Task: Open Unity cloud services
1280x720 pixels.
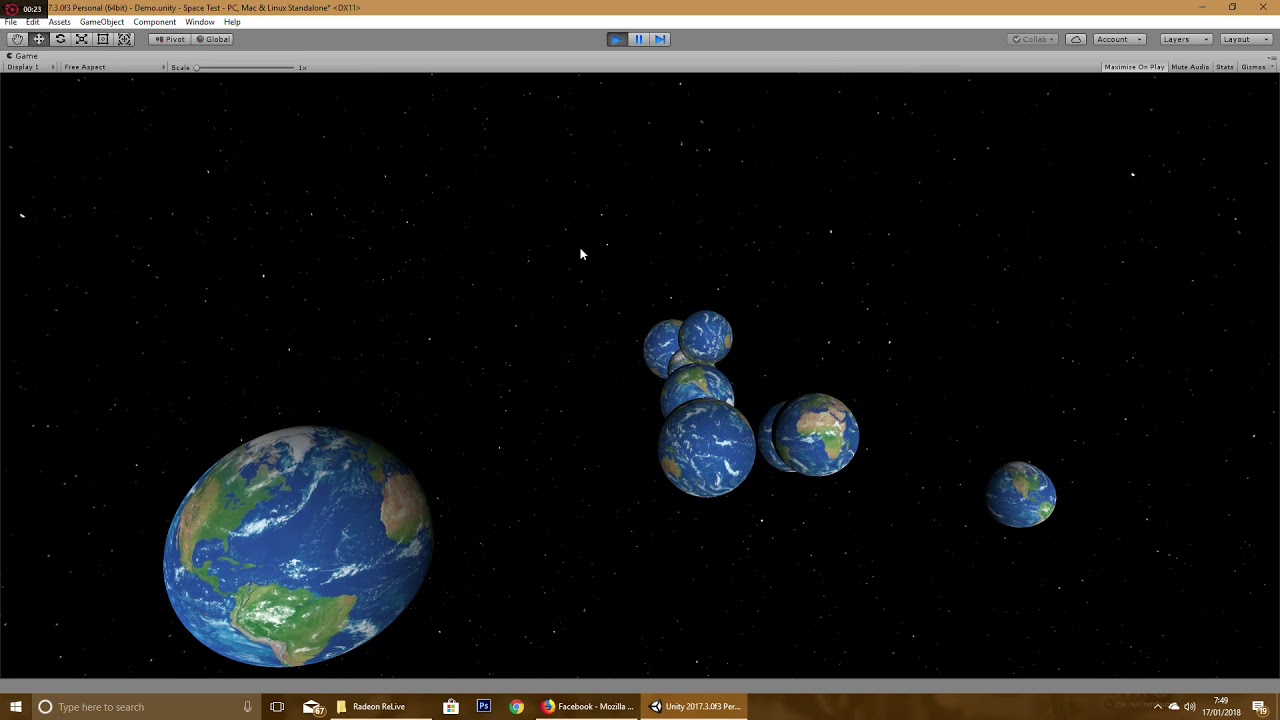Action: coord(1076,39)
